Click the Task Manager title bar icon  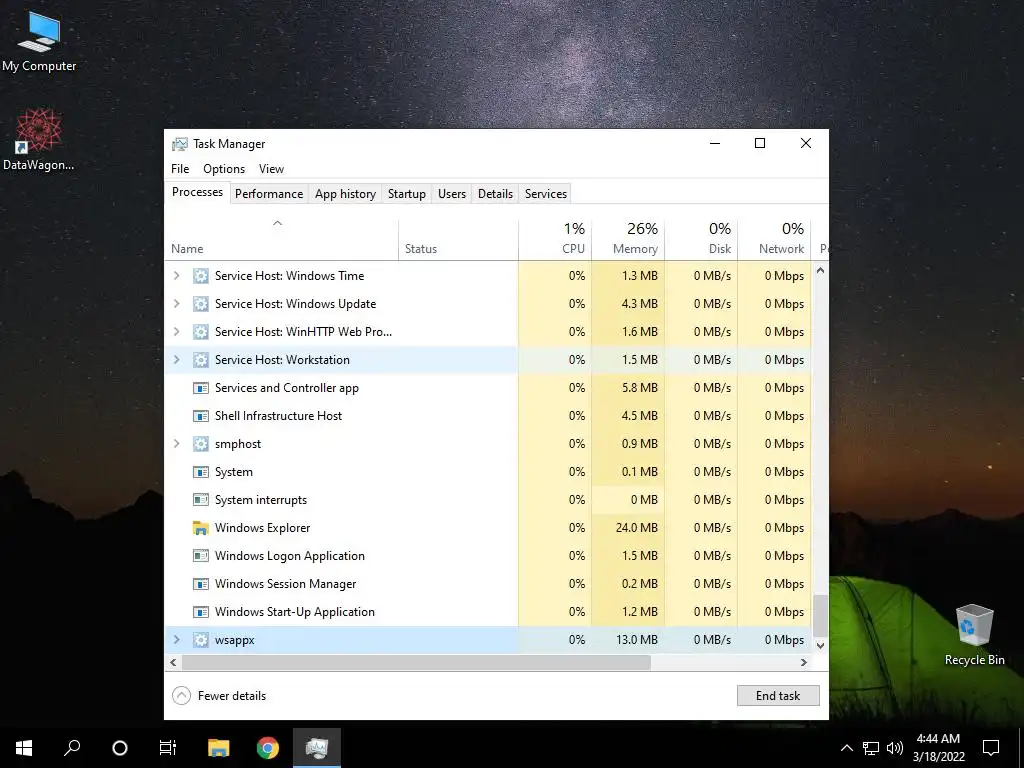[180, 144]
